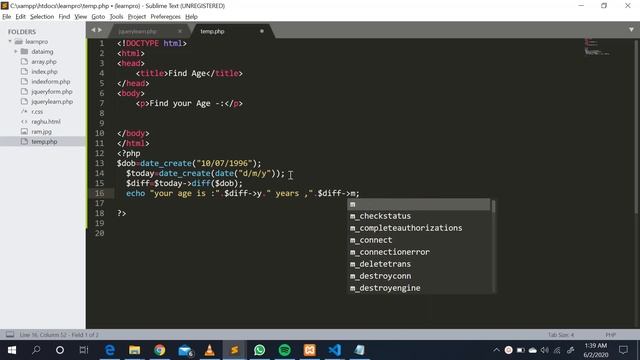Click the autocomplete popup scrollbar

[493, 207]
